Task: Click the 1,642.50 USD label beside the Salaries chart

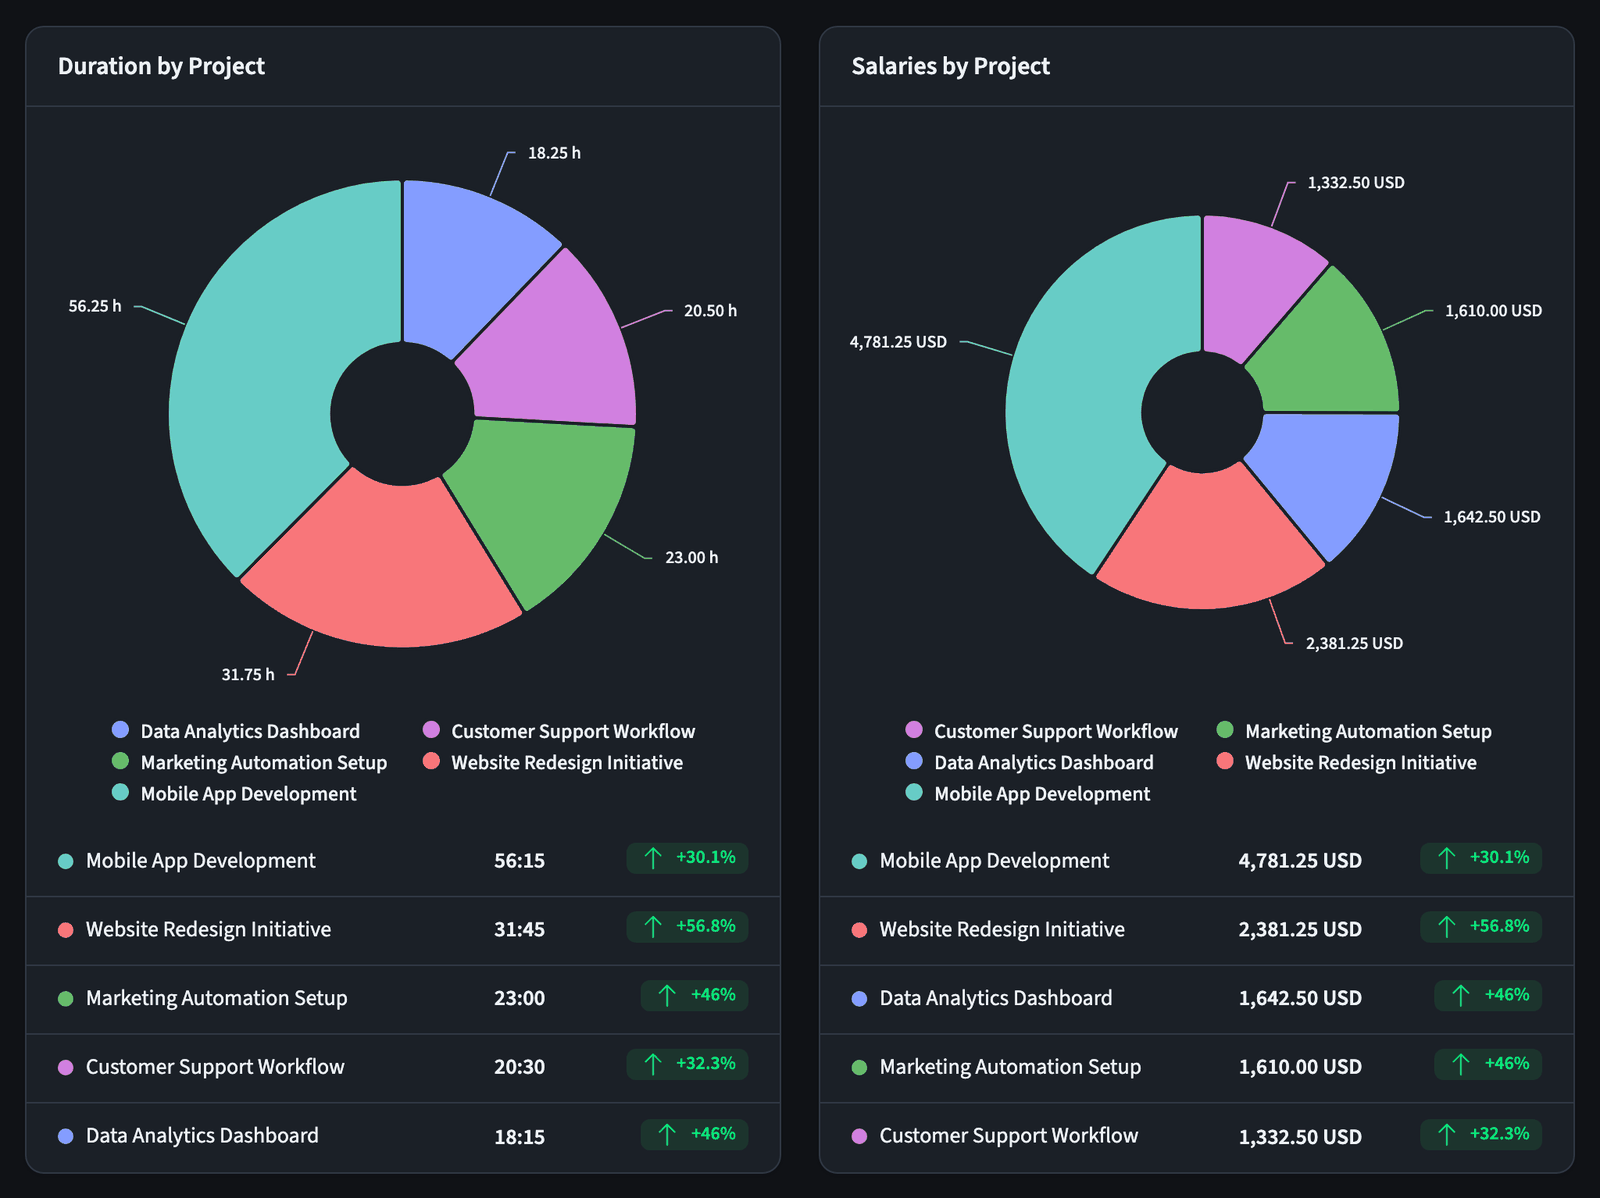Action: pyautogui.click(x=1492, y=517)
